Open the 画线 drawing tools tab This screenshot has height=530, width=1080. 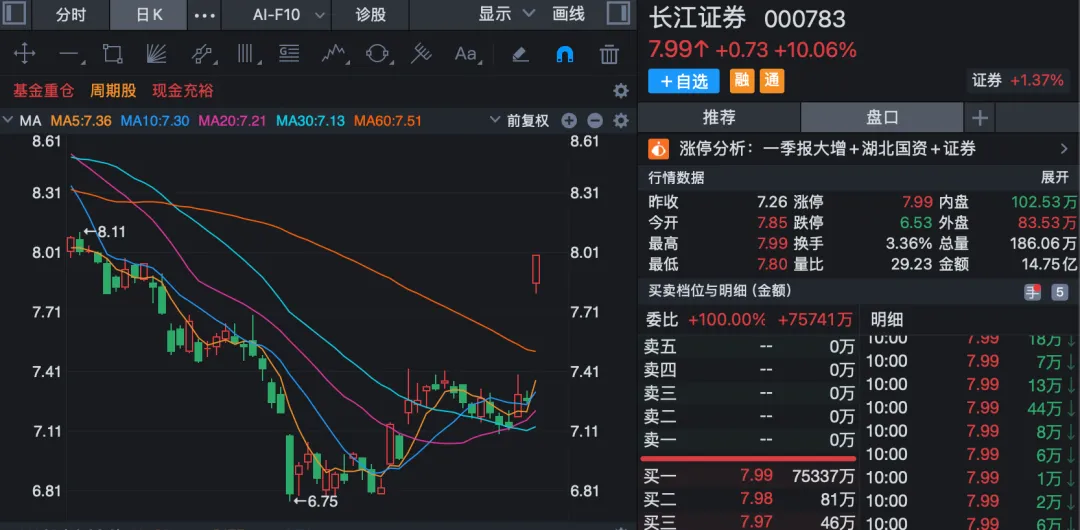pyautogui.click(x=568, y=14)
